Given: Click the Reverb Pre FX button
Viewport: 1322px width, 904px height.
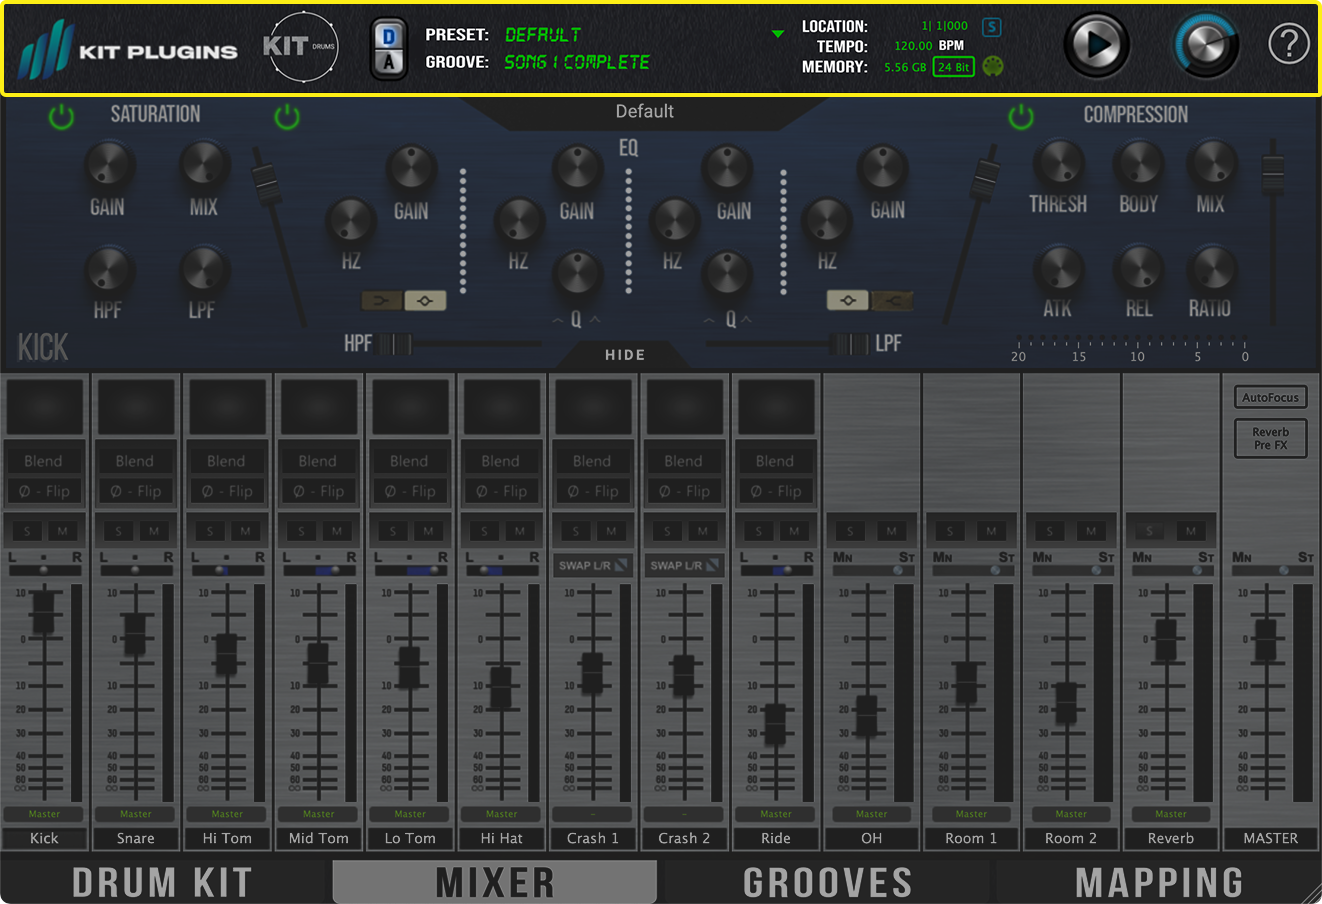Looking at the screenshot, I should coord(1270,439).
